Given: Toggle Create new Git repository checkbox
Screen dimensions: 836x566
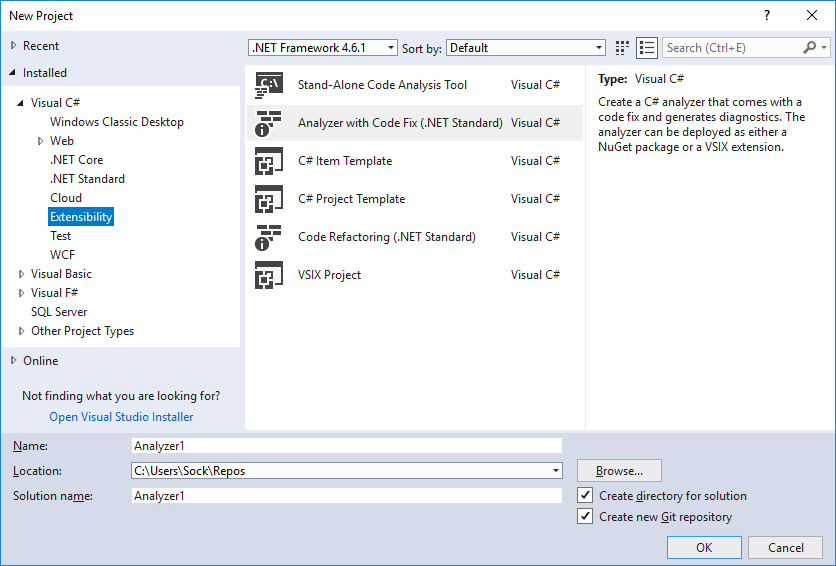Looking at the screenshot, I should (585, 516).
